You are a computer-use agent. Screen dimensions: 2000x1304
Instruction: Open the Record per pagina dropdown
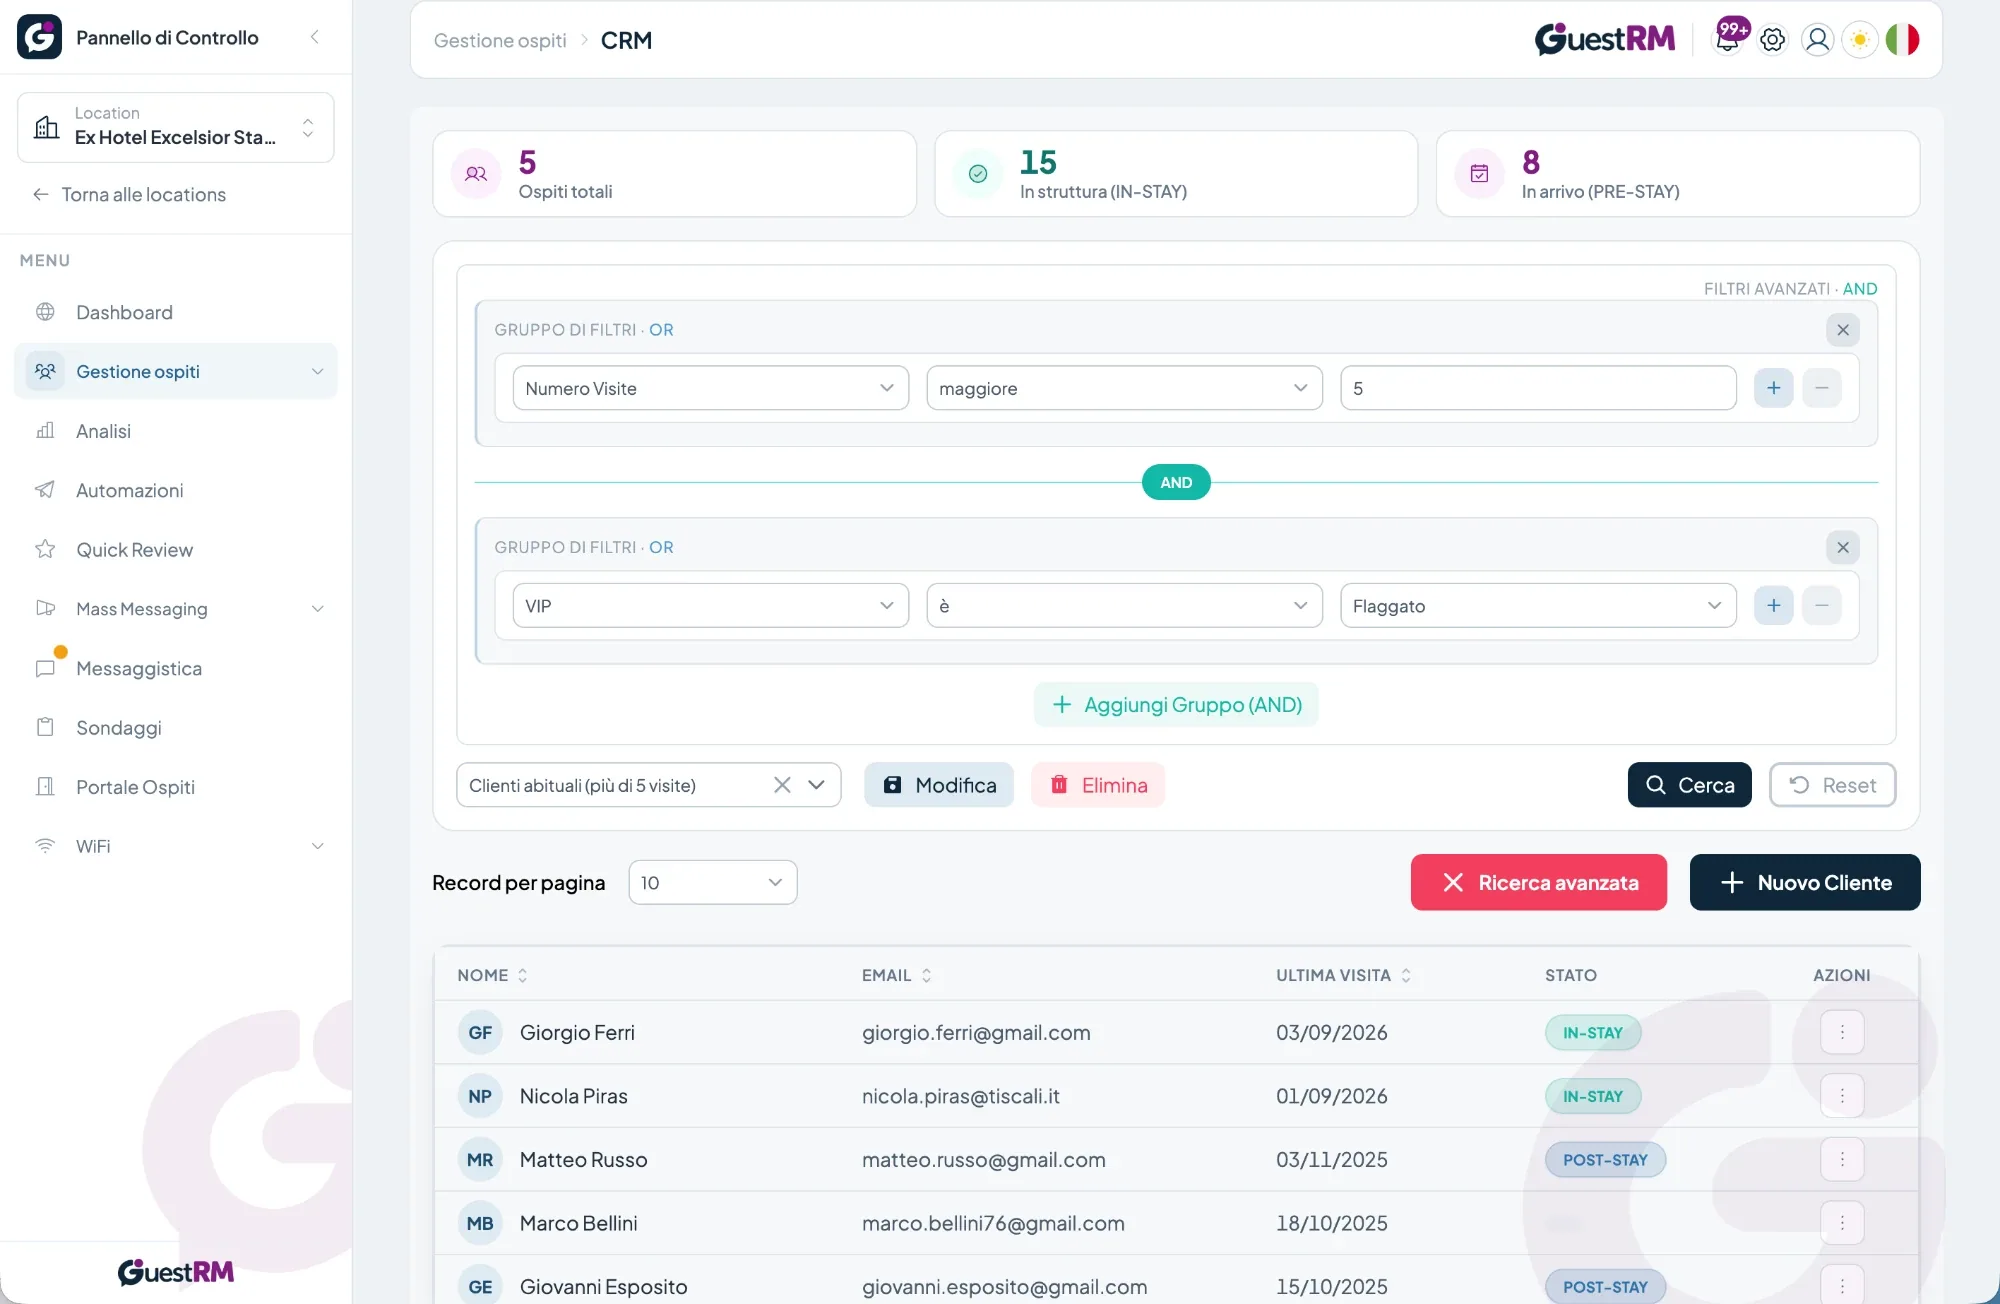click(712, 882)
